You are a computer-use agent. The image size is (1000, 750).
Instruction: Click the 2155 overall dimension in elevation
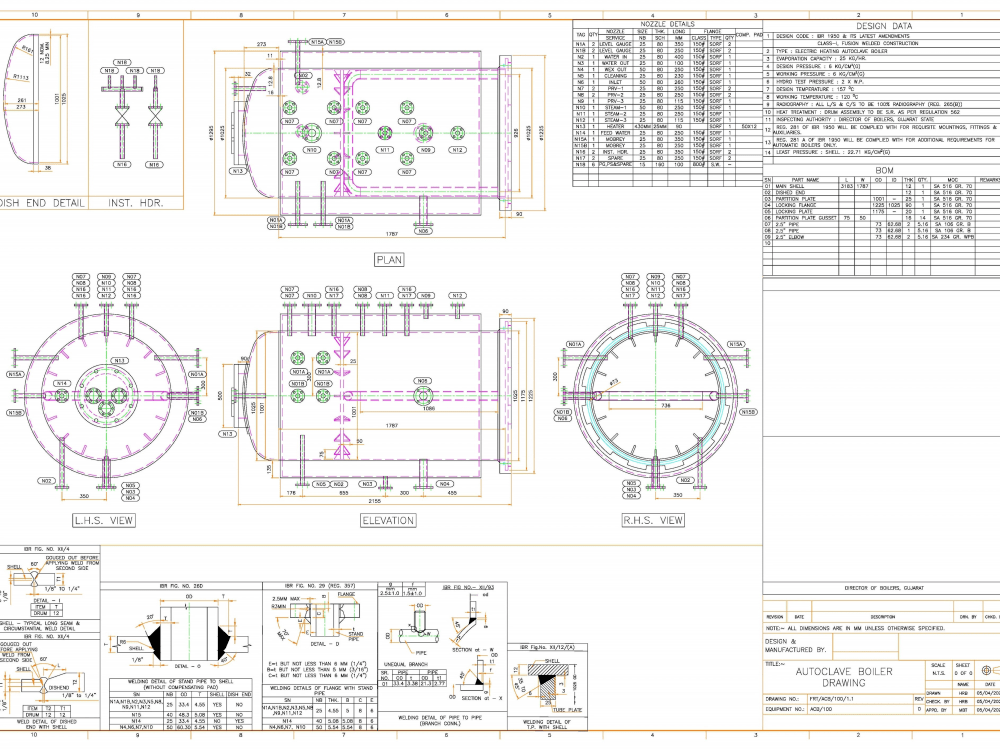(x=375, y=501)
